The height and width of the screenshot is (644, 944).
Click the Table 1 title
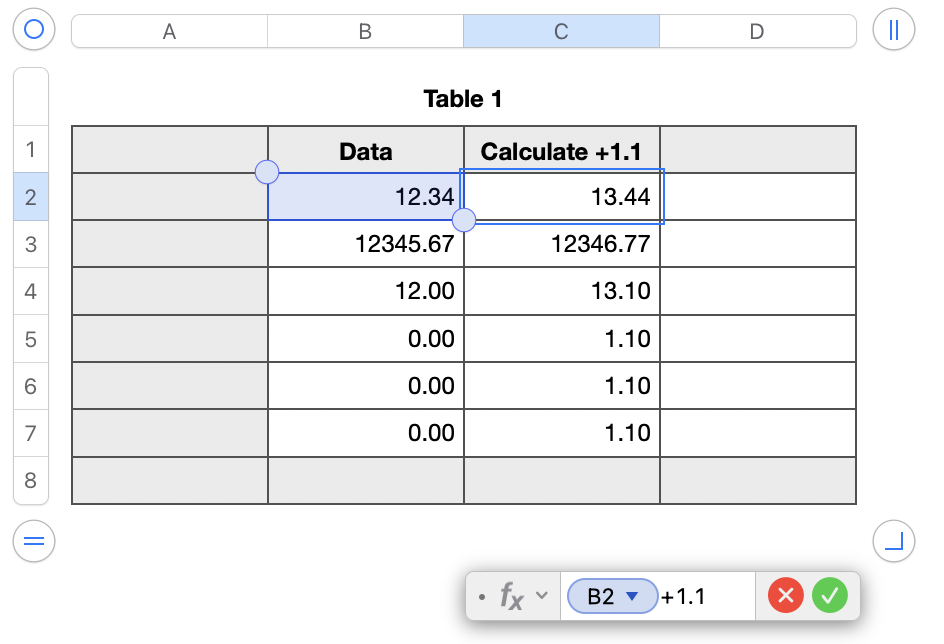pyautogui.click(x=462, y=99)
